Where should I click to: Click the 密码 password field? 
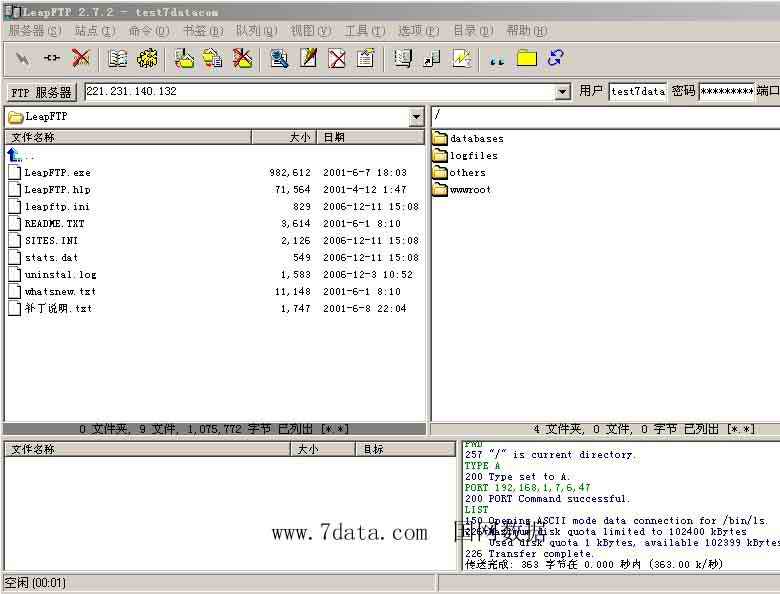(726, 92)
